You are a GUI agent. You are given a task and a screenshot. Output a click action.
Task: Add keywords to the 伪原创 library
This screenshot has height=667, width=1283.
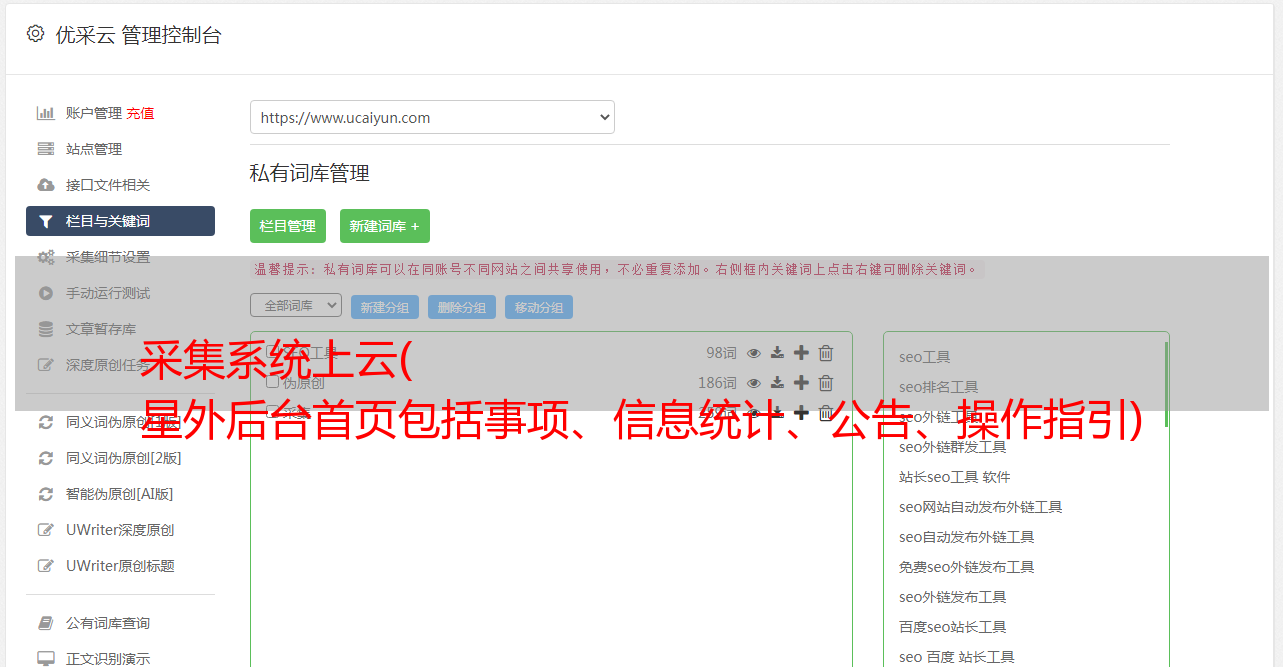coord(801,383)
